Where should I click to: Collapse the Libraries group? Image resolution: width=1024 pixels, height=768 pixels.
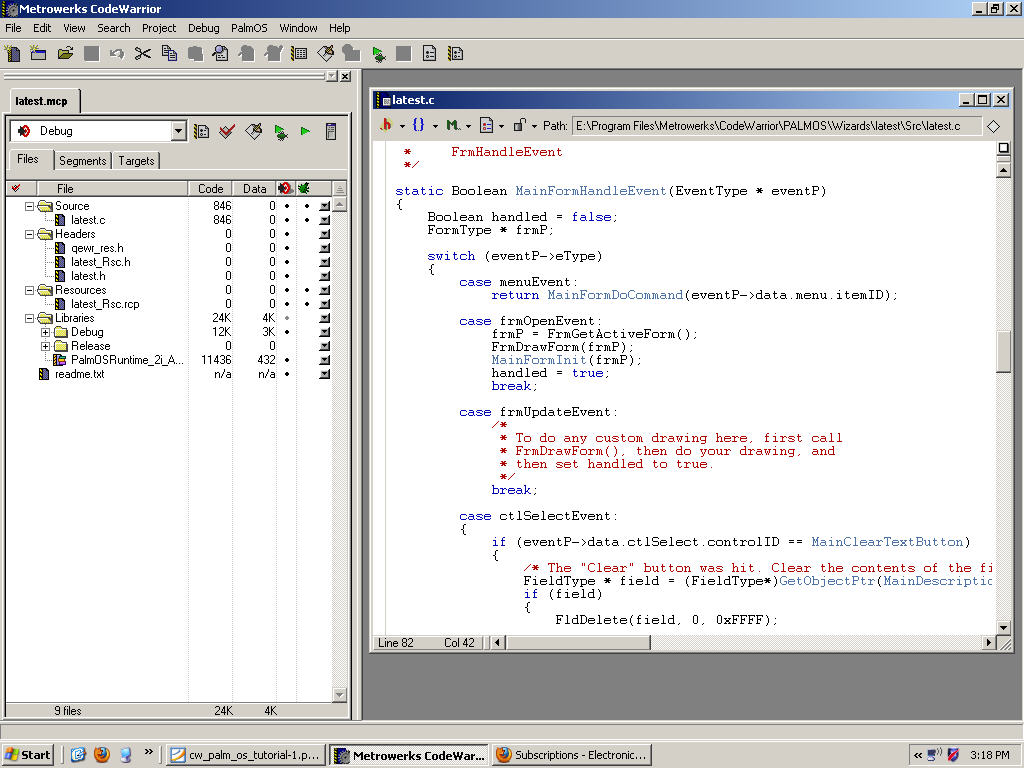click(29, 318)
